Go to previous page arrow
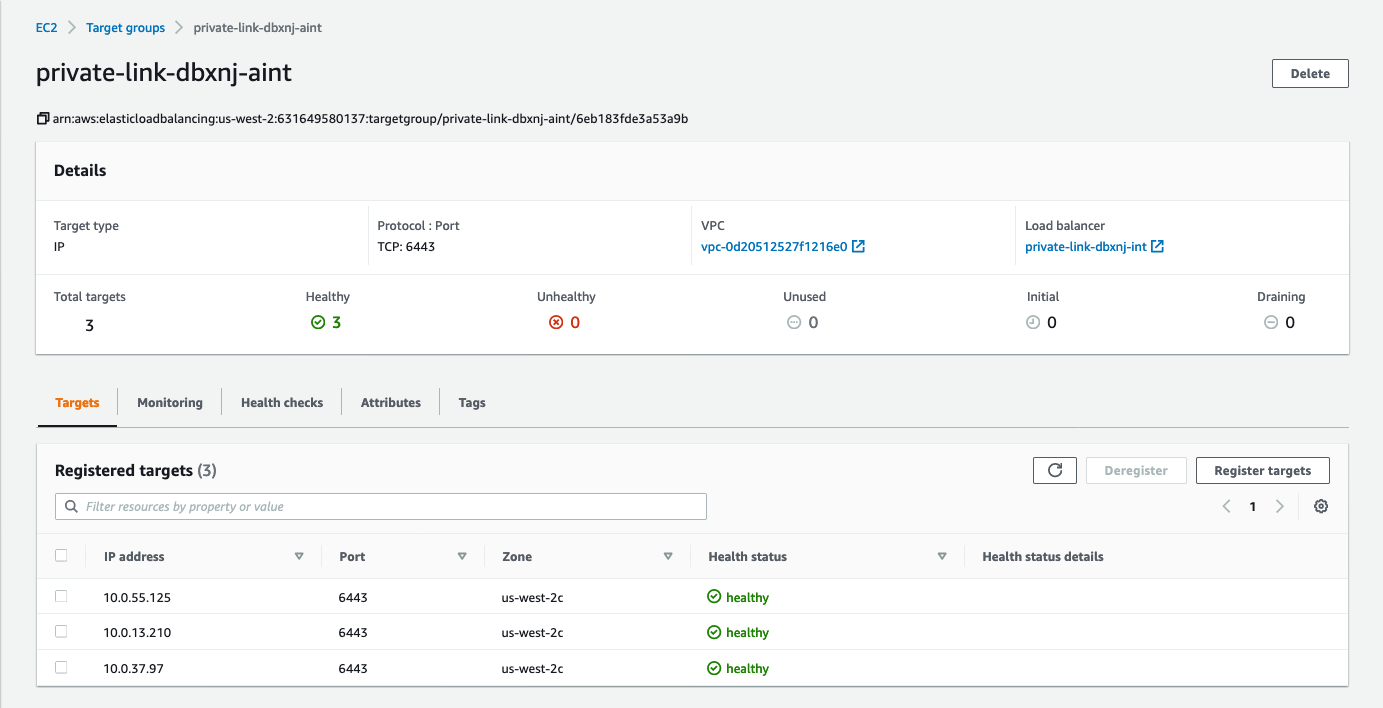This screenshot has width=1383, height=708. click(1226, 507)
